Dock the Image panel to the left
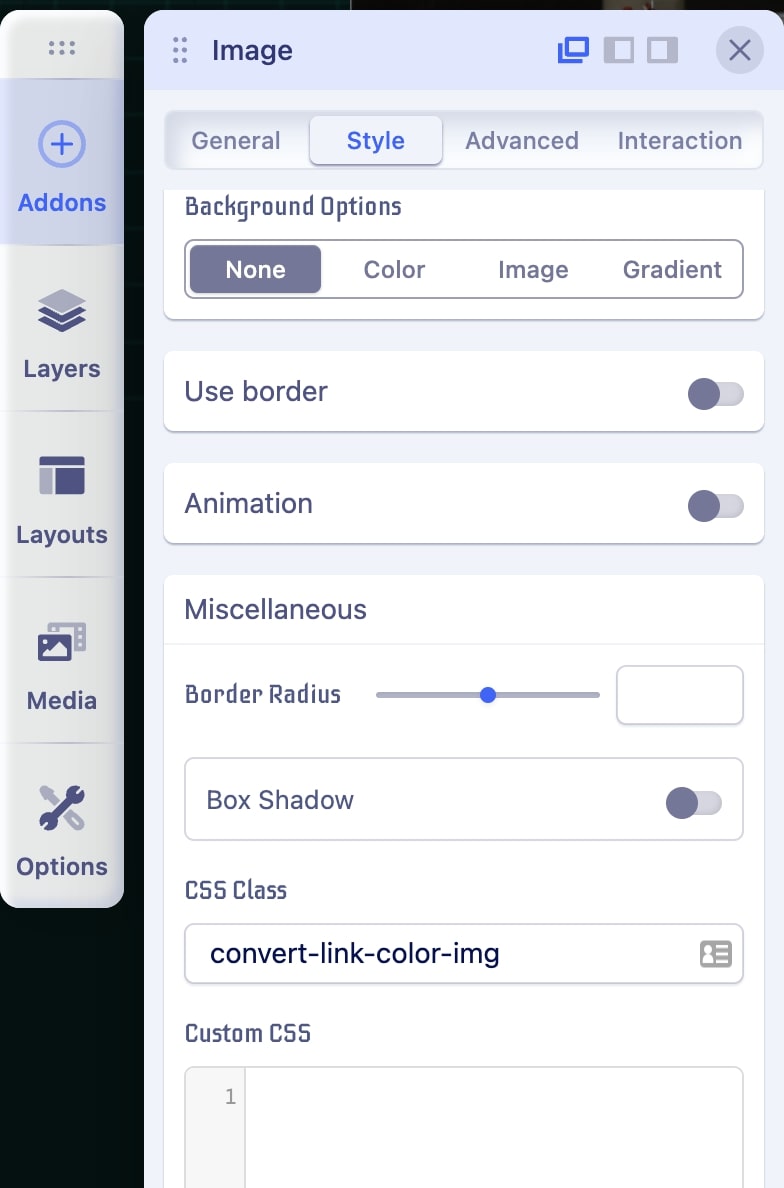The image size is (784, 1188). (619, 50)
